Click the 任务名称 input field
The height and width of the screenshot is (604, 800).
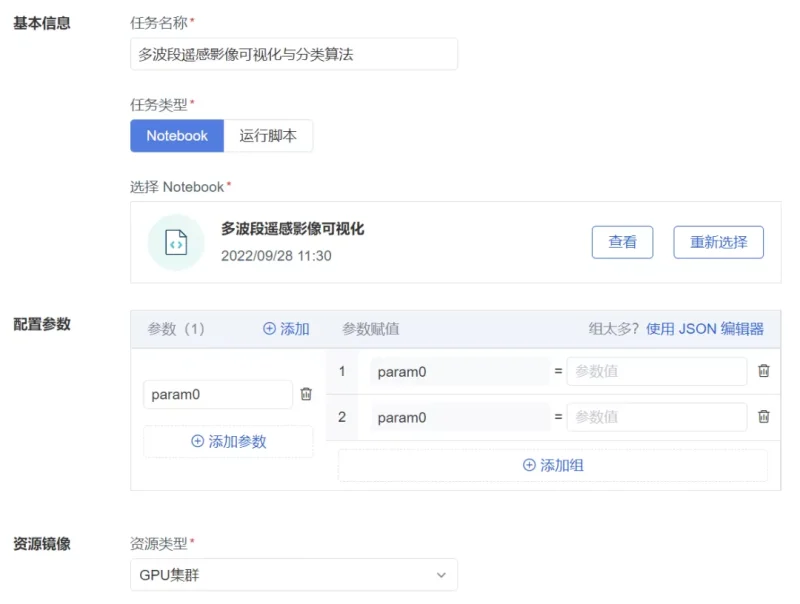pos(293,55)
